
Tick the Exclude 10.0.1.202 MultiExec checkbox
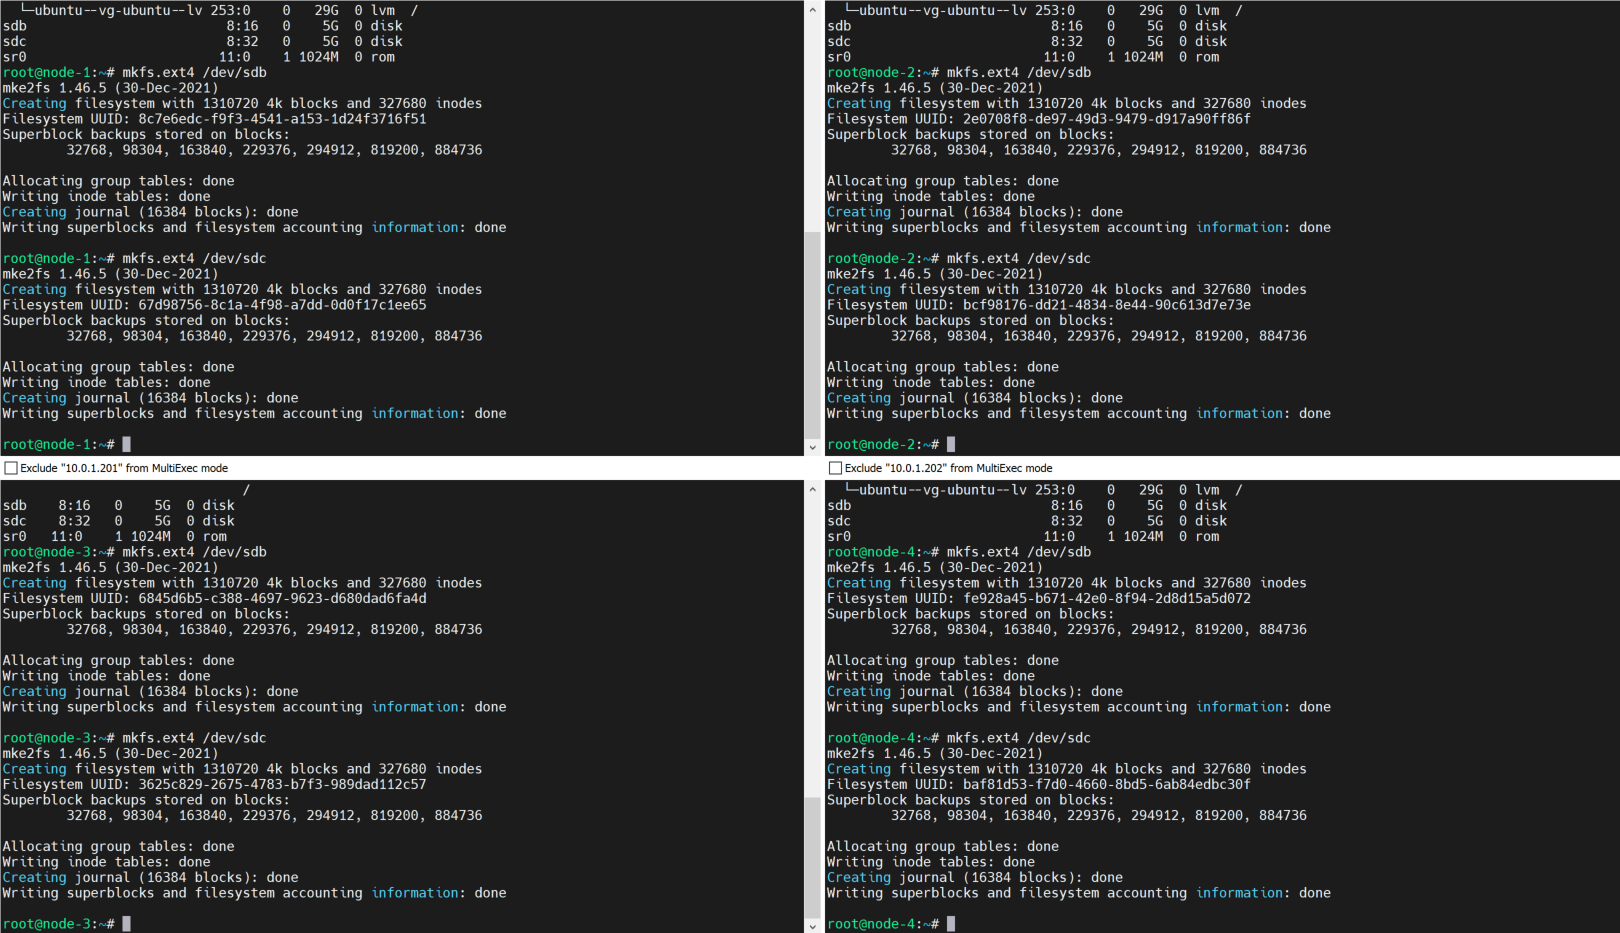[835, 468]
